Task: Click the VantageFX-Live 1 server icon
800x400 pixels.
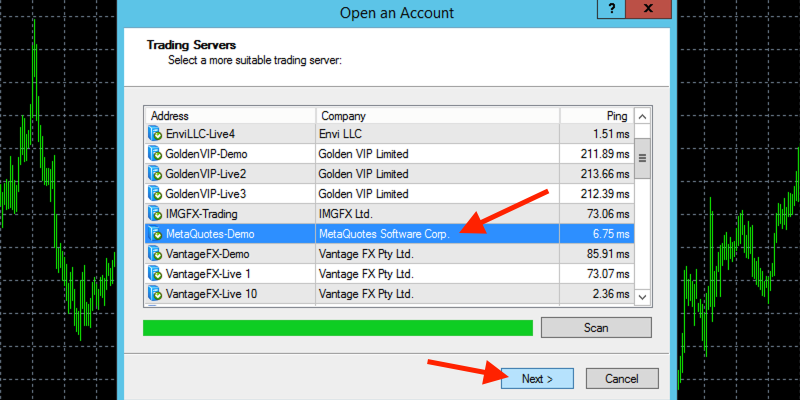Action: [155, 274]
